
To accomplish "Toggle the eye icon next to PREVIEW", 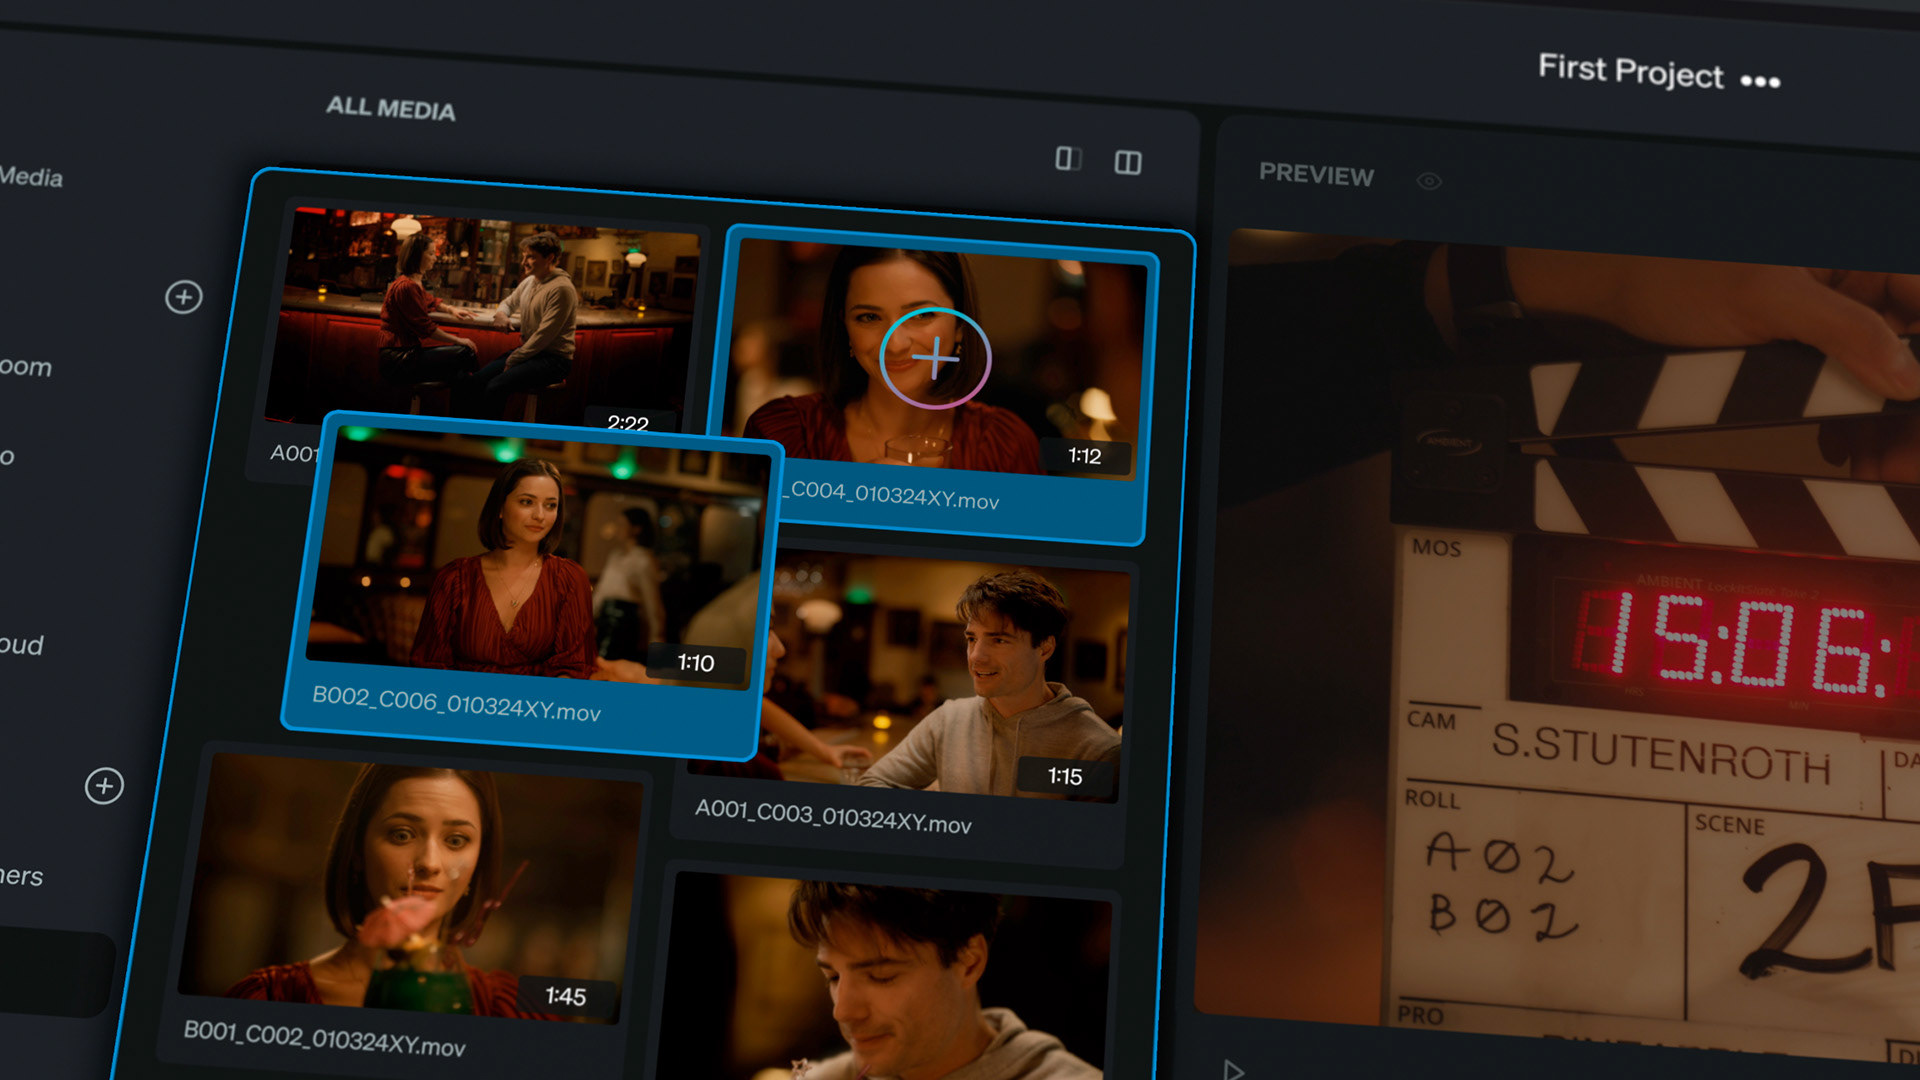I will 1429,181.
